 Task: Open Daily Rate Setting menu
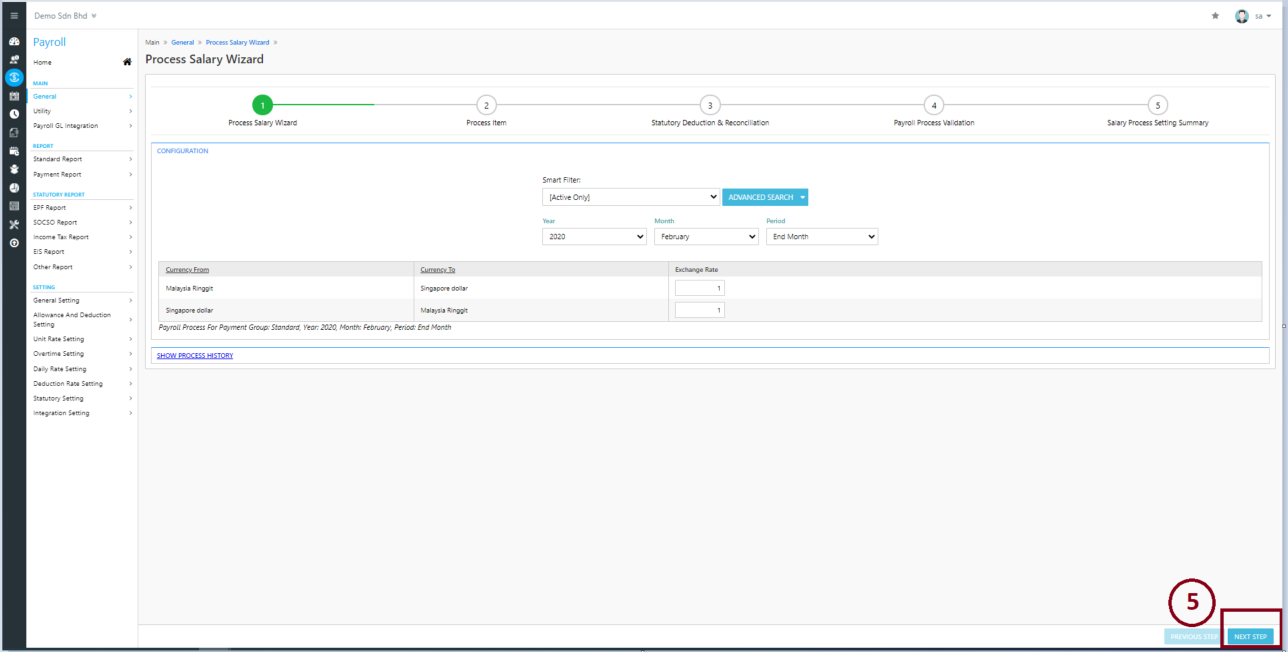[82, 369]
